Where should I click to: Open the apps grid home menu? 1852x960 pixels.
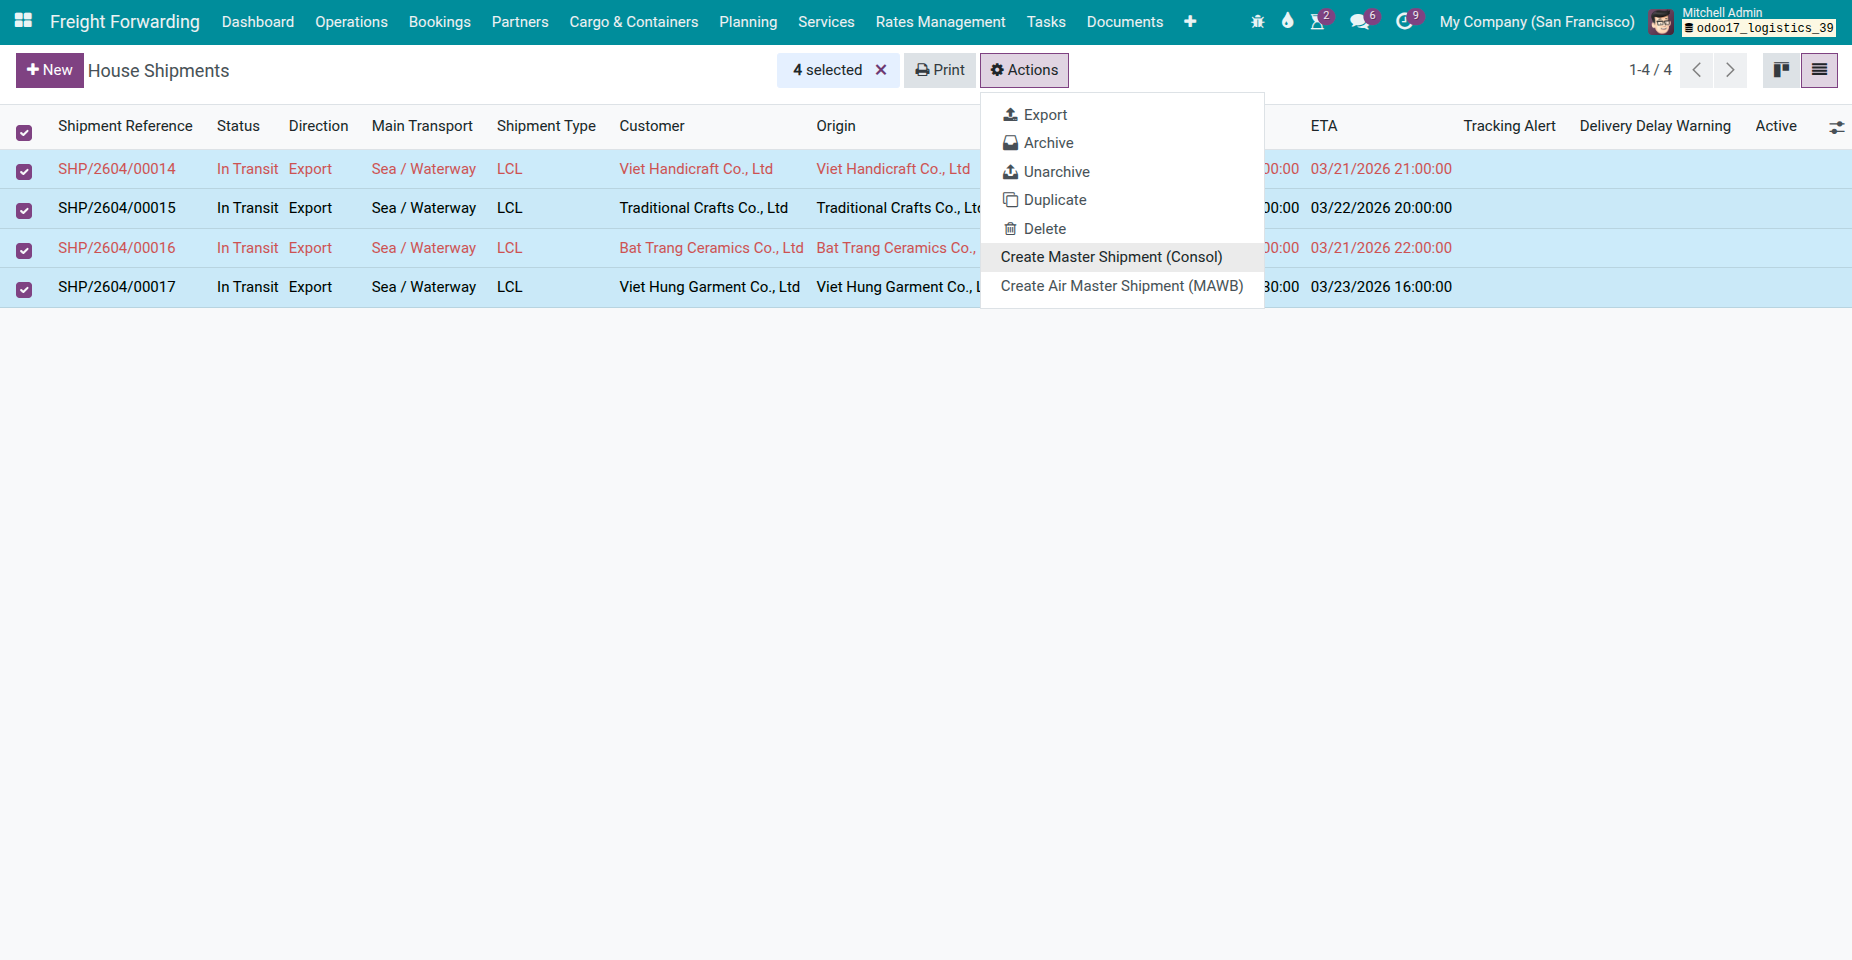point(23,21)
